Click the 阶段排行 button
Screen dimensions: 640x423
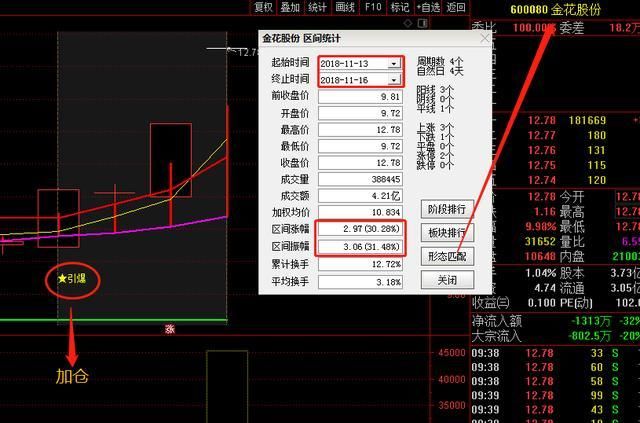pyautogui.click(x=447, y=209)
